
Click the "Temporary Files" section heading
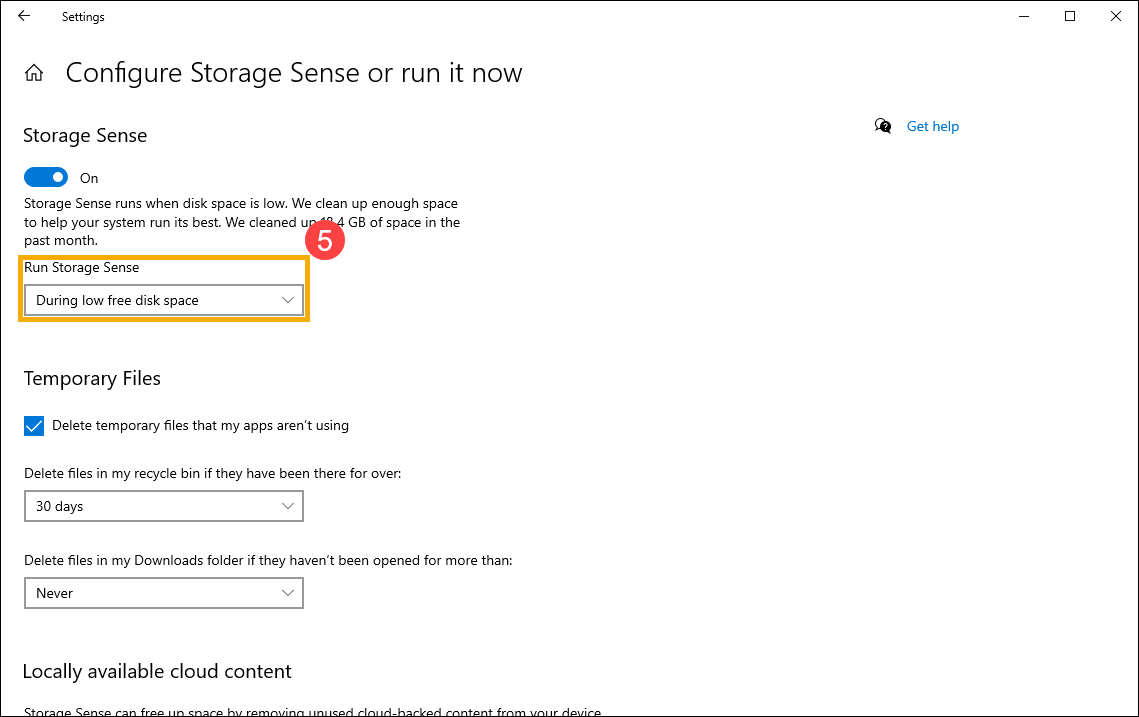92,378
